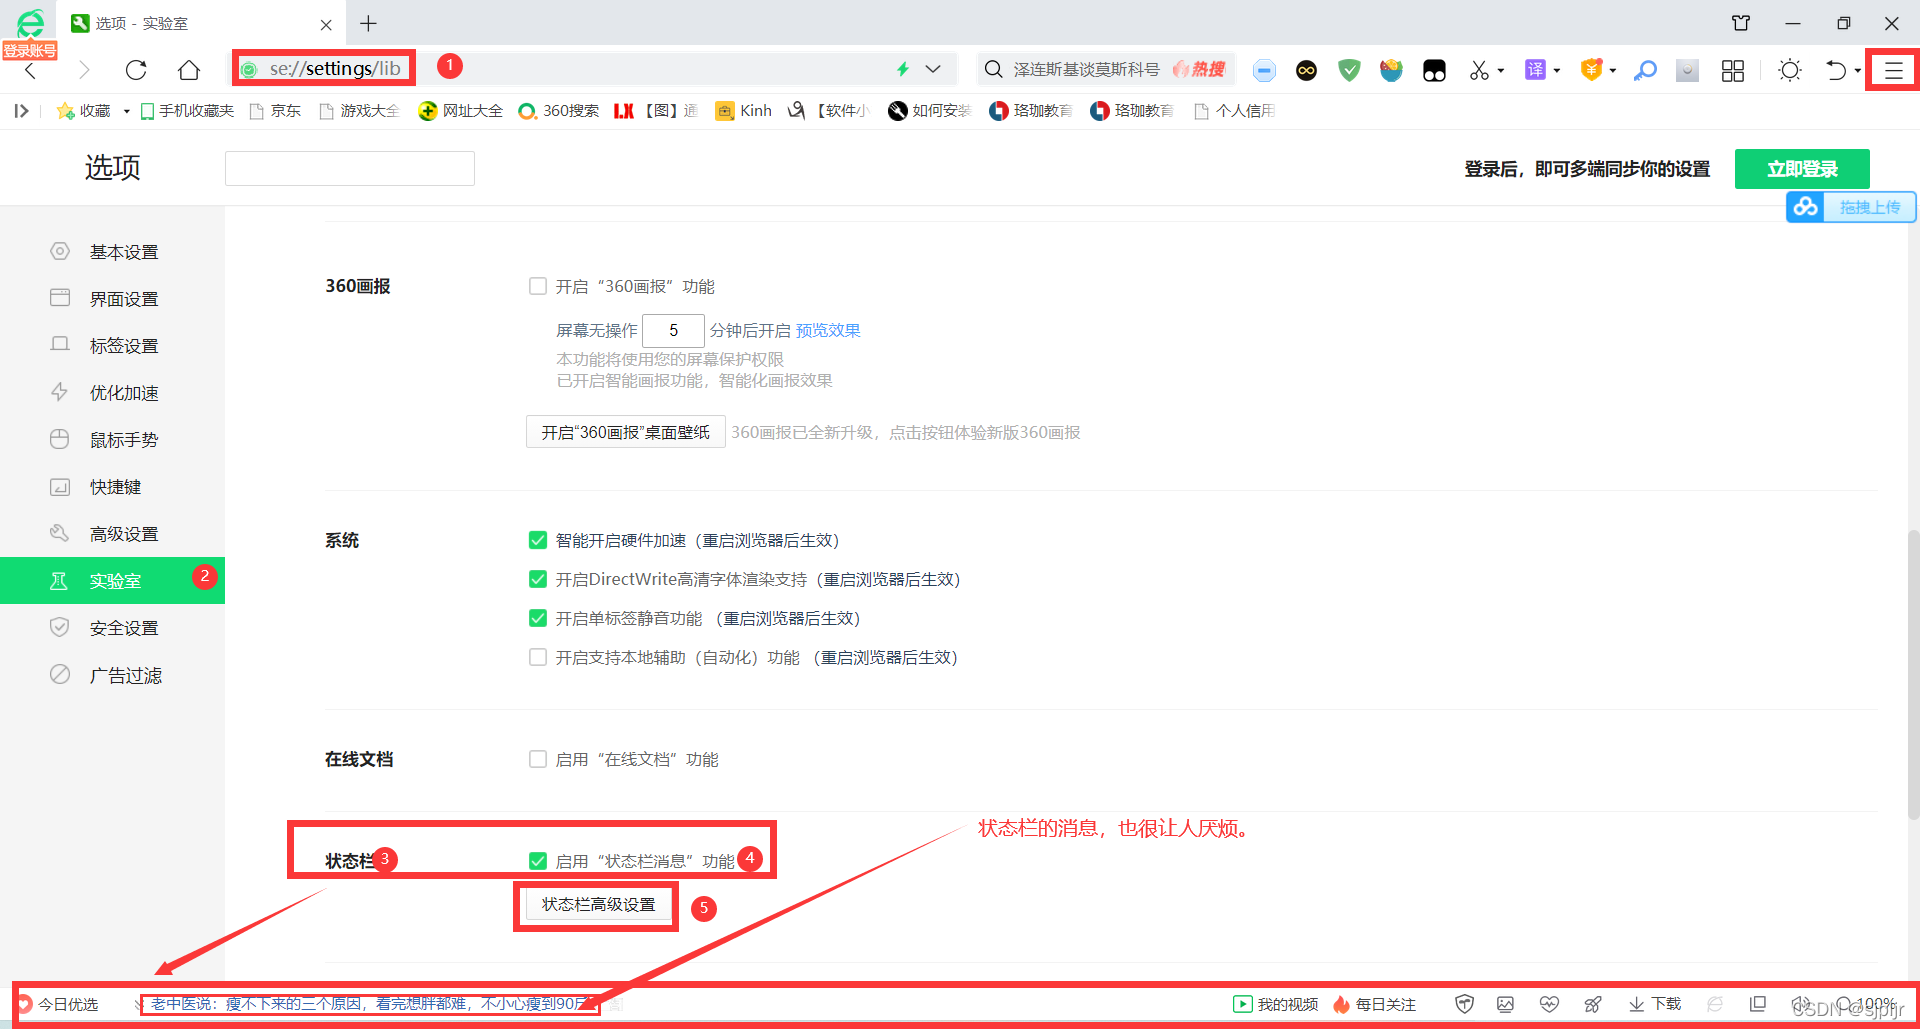This screenshot has width=1920, height=1029.
Task: Open 京东 bookmark
Action: tap(275, 111)
